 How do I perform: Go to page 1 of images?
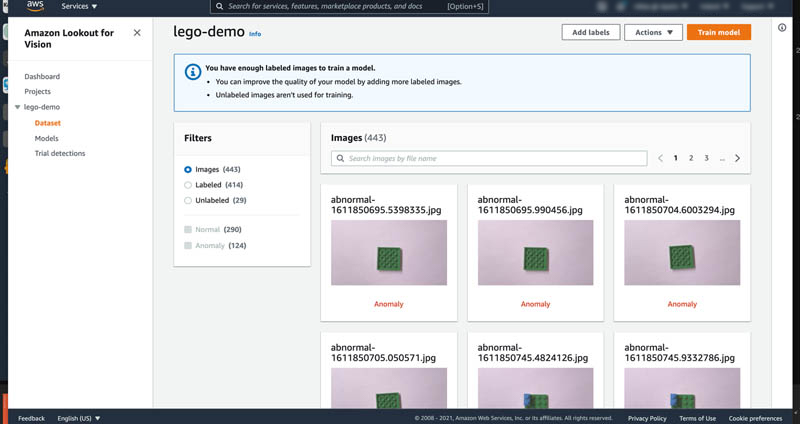click(676, 159)
